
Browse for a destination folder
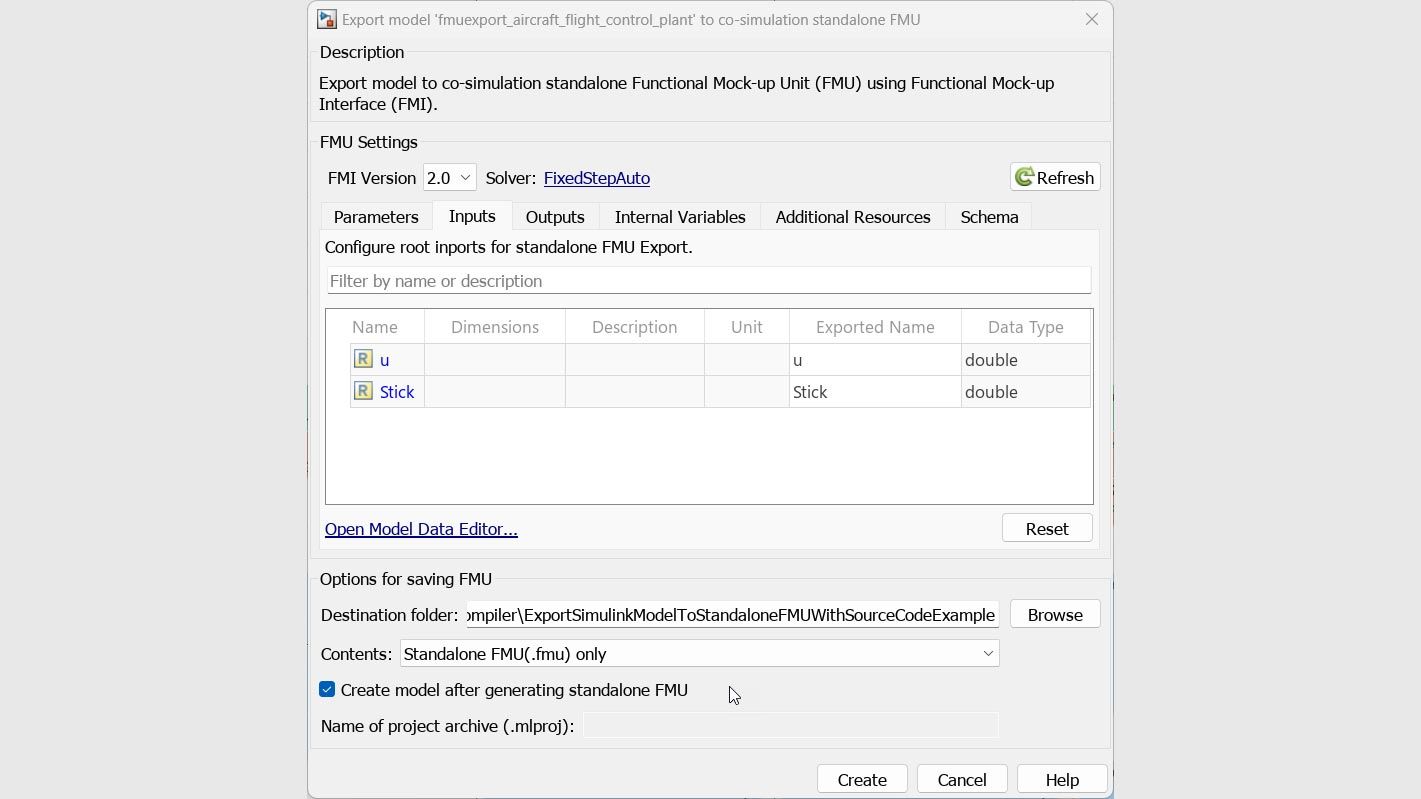(x=1054, y=614)
